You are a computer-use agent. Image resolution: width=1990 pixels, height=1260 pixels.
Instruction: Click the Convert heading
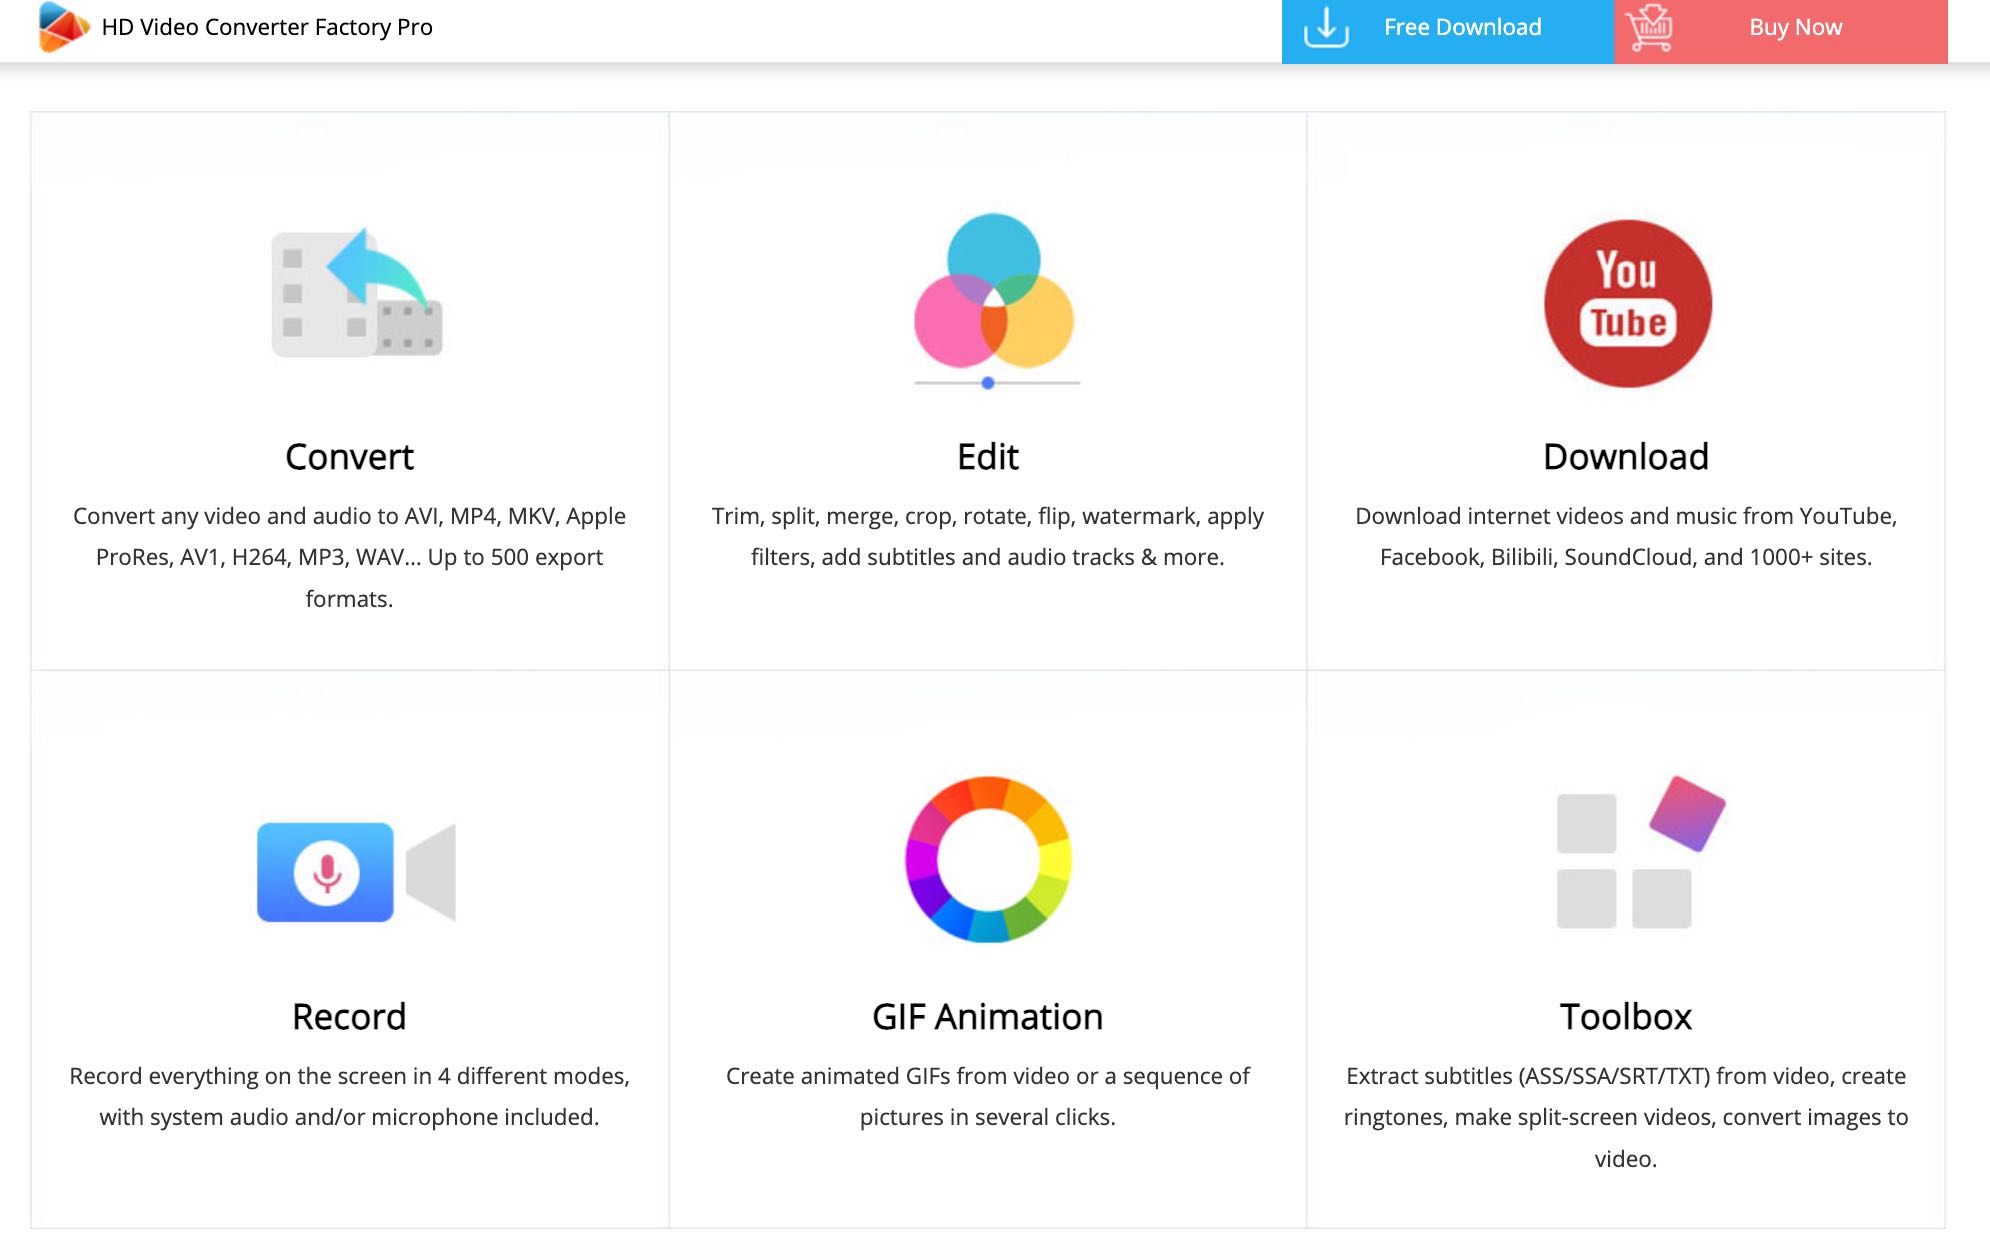pos(349,457)
